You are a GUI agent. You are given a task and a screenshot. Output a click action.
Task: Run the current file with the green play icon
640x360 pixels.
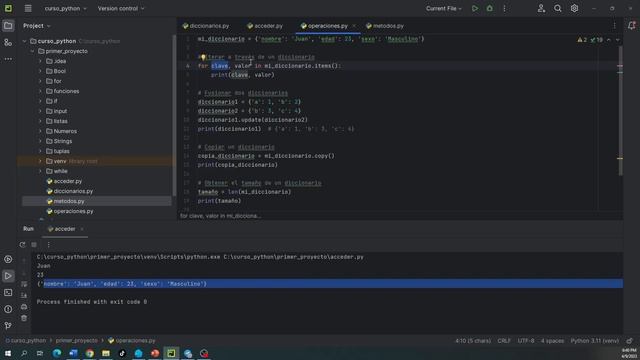point(475,9)
